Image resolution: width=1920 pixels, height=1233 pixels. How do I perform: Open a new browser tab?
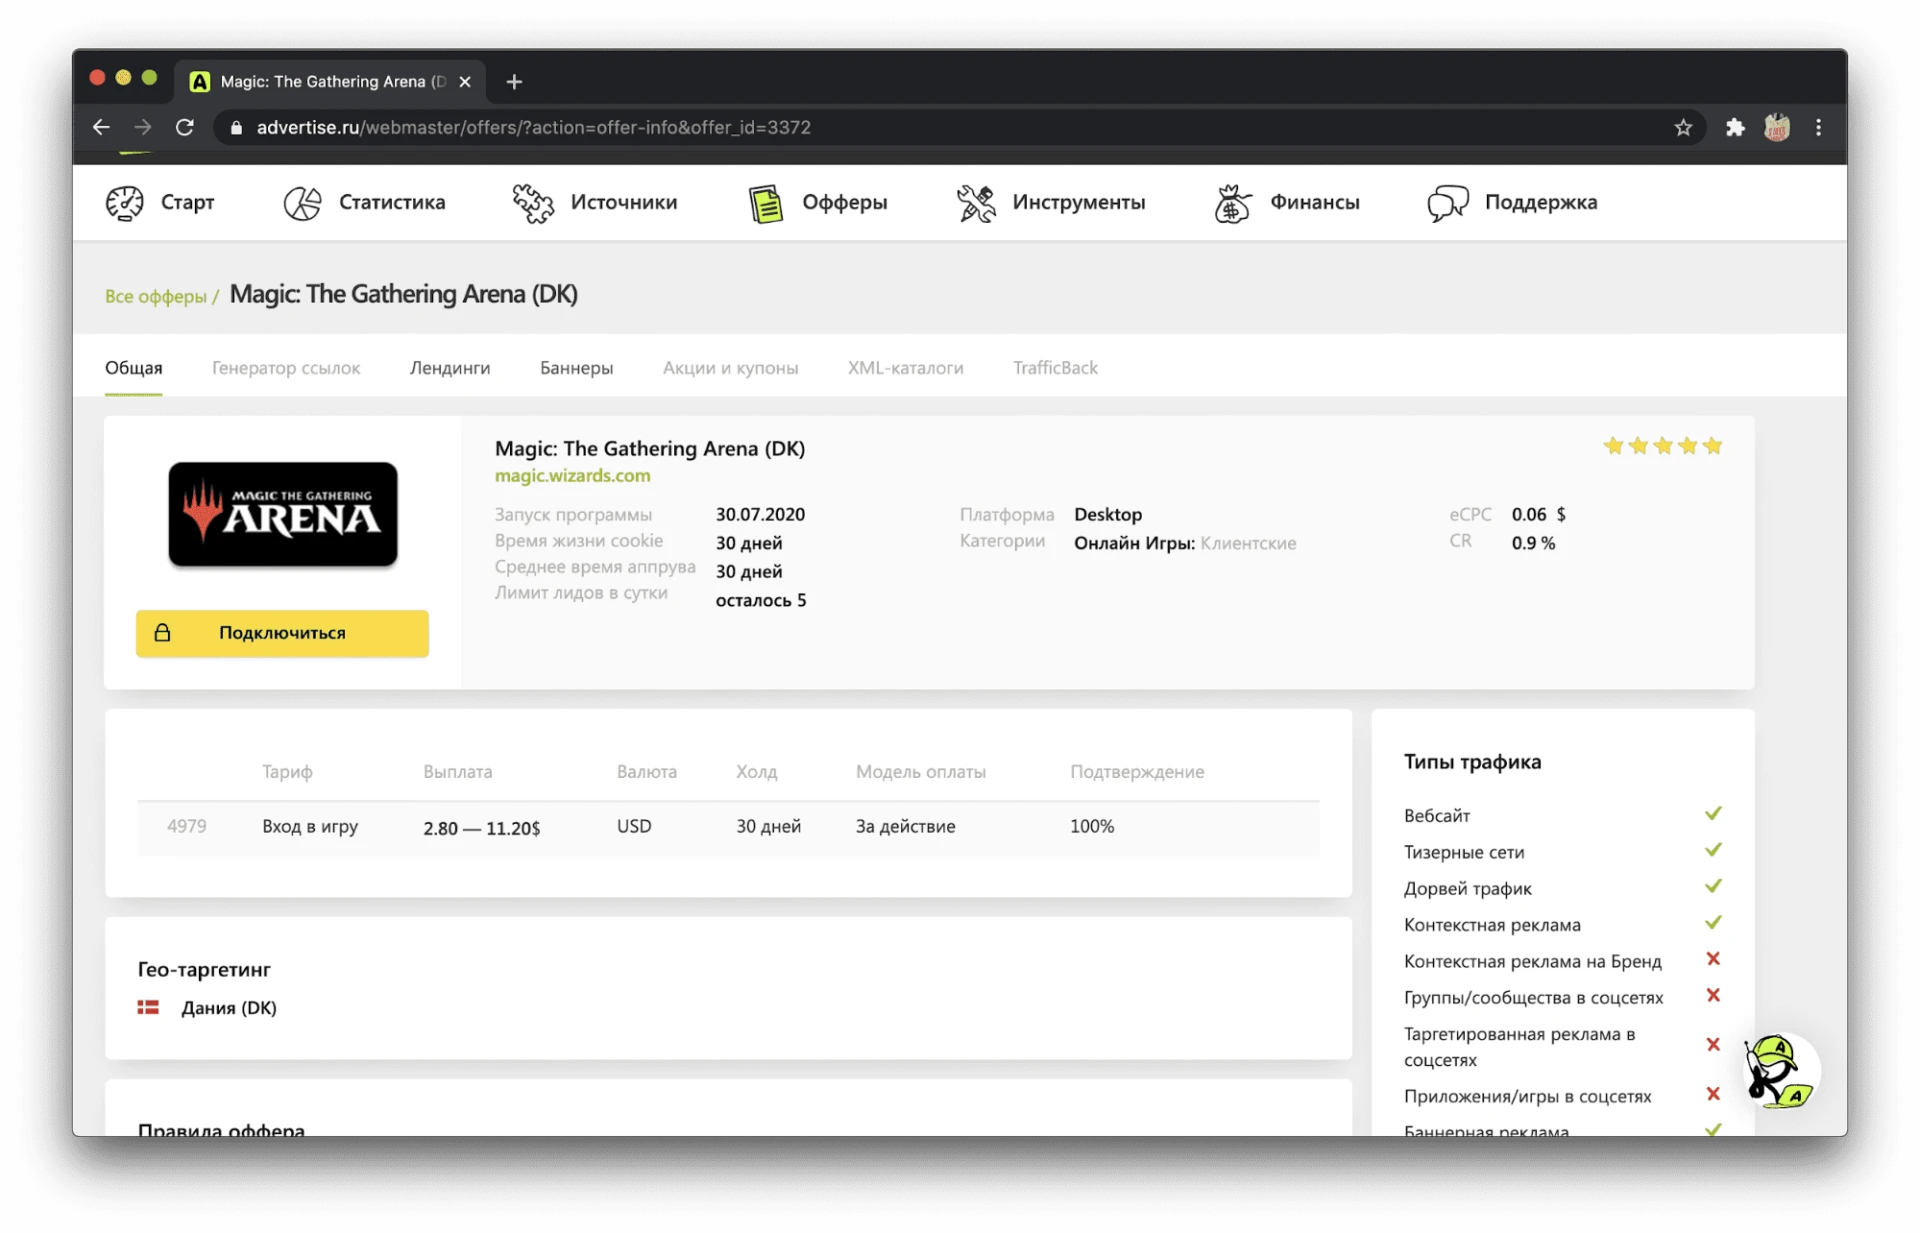514,82
